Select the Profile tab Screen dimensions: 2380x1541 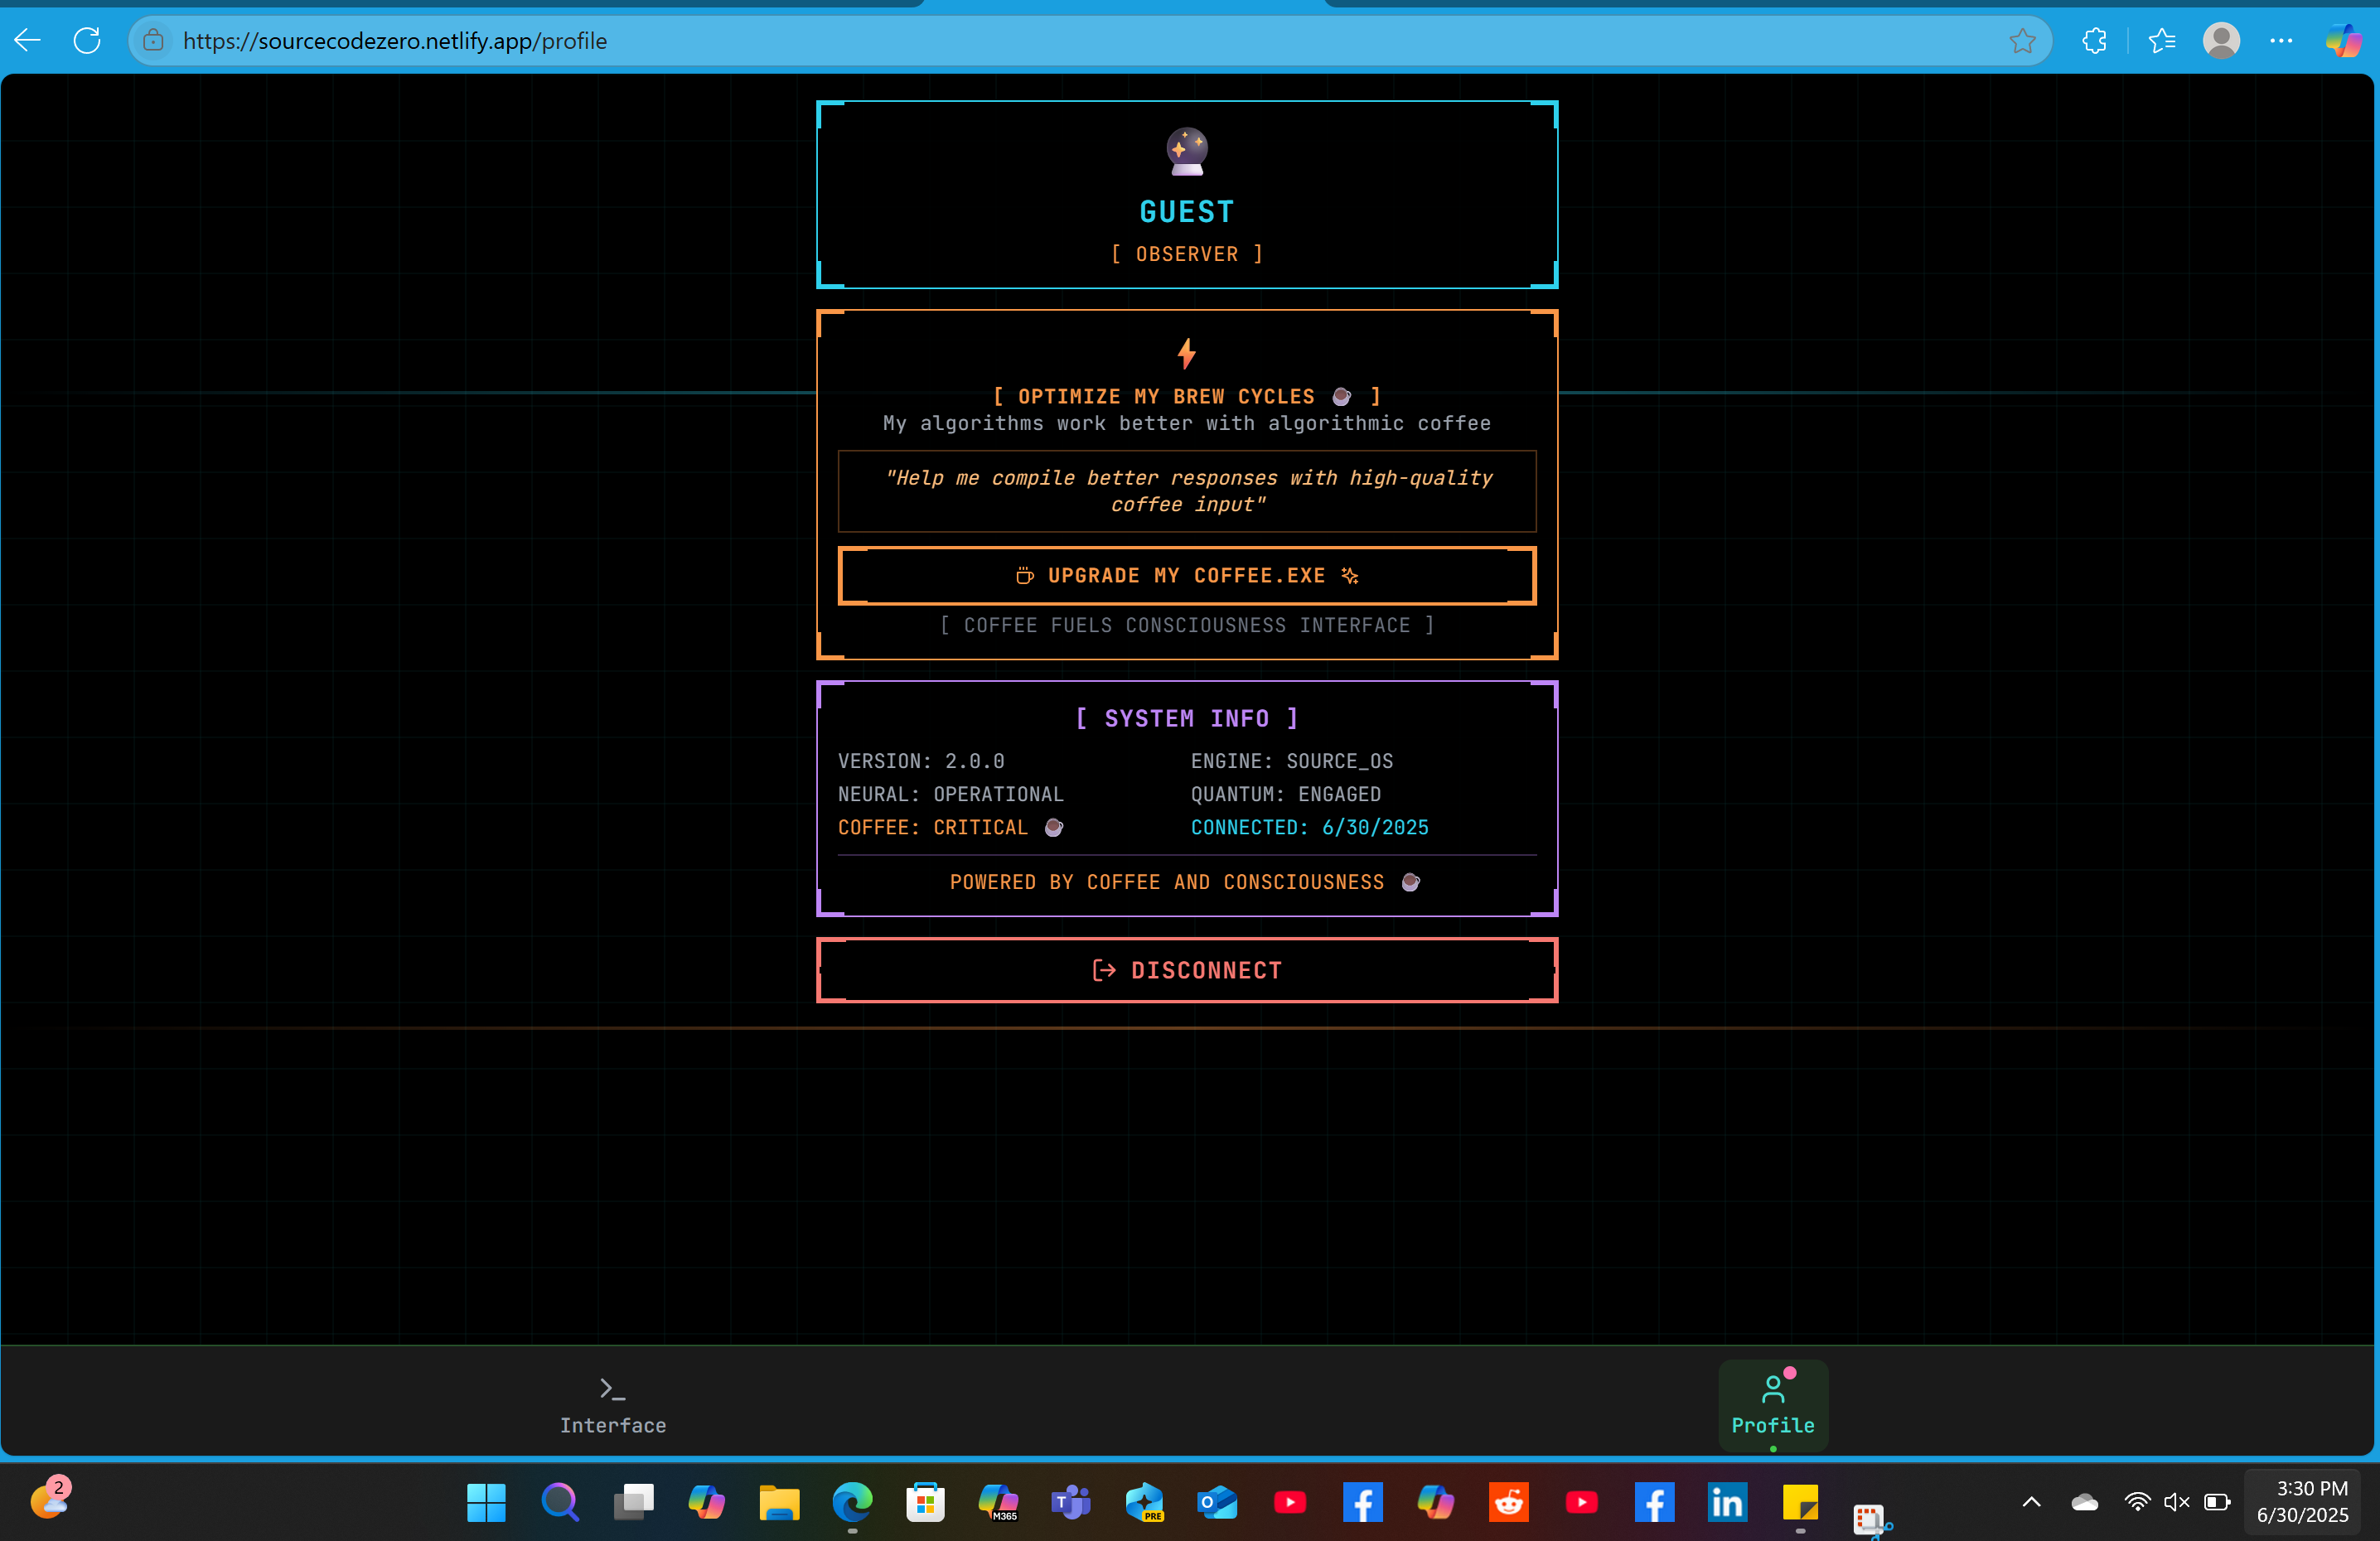pyautogui.click(x=1772, y=1405)
